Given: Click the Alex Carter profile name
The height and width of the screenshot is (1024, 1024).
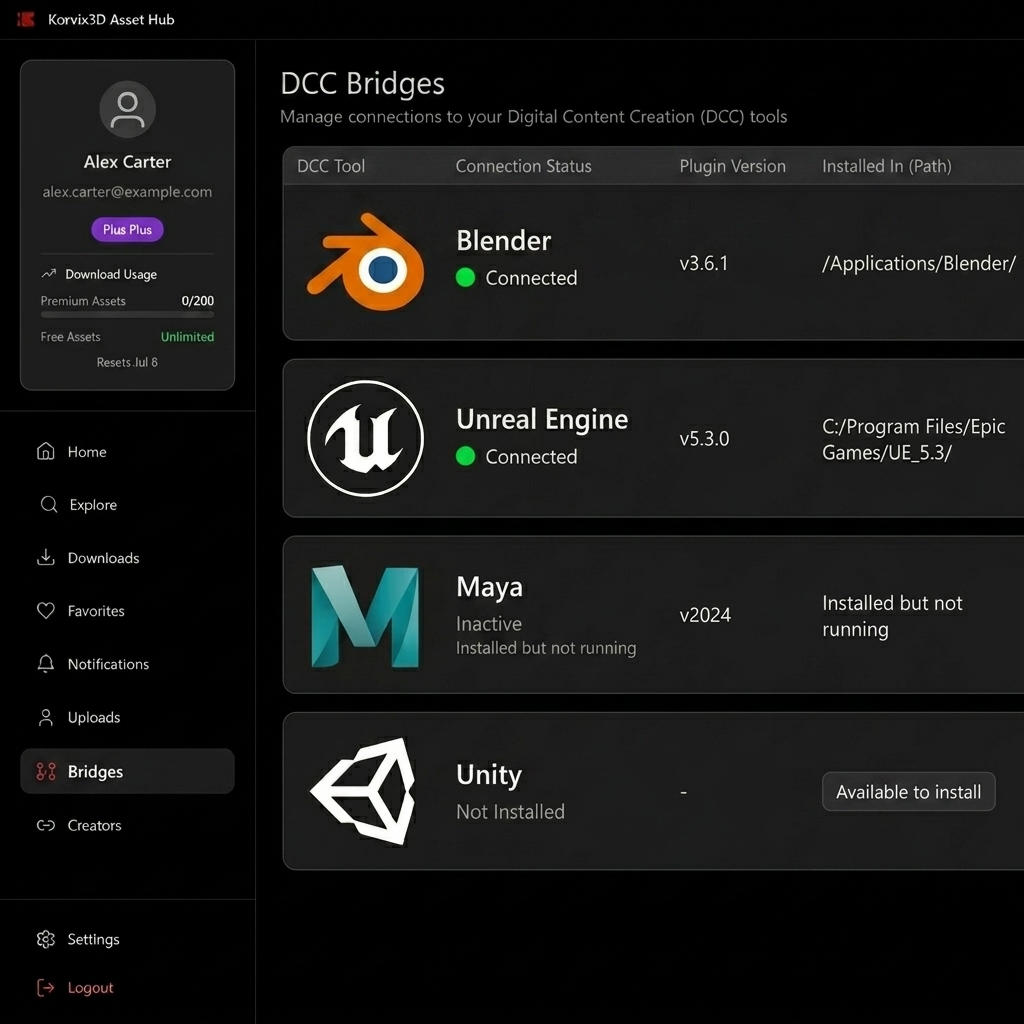Looking at the screenshot, I should coord(127,161).
